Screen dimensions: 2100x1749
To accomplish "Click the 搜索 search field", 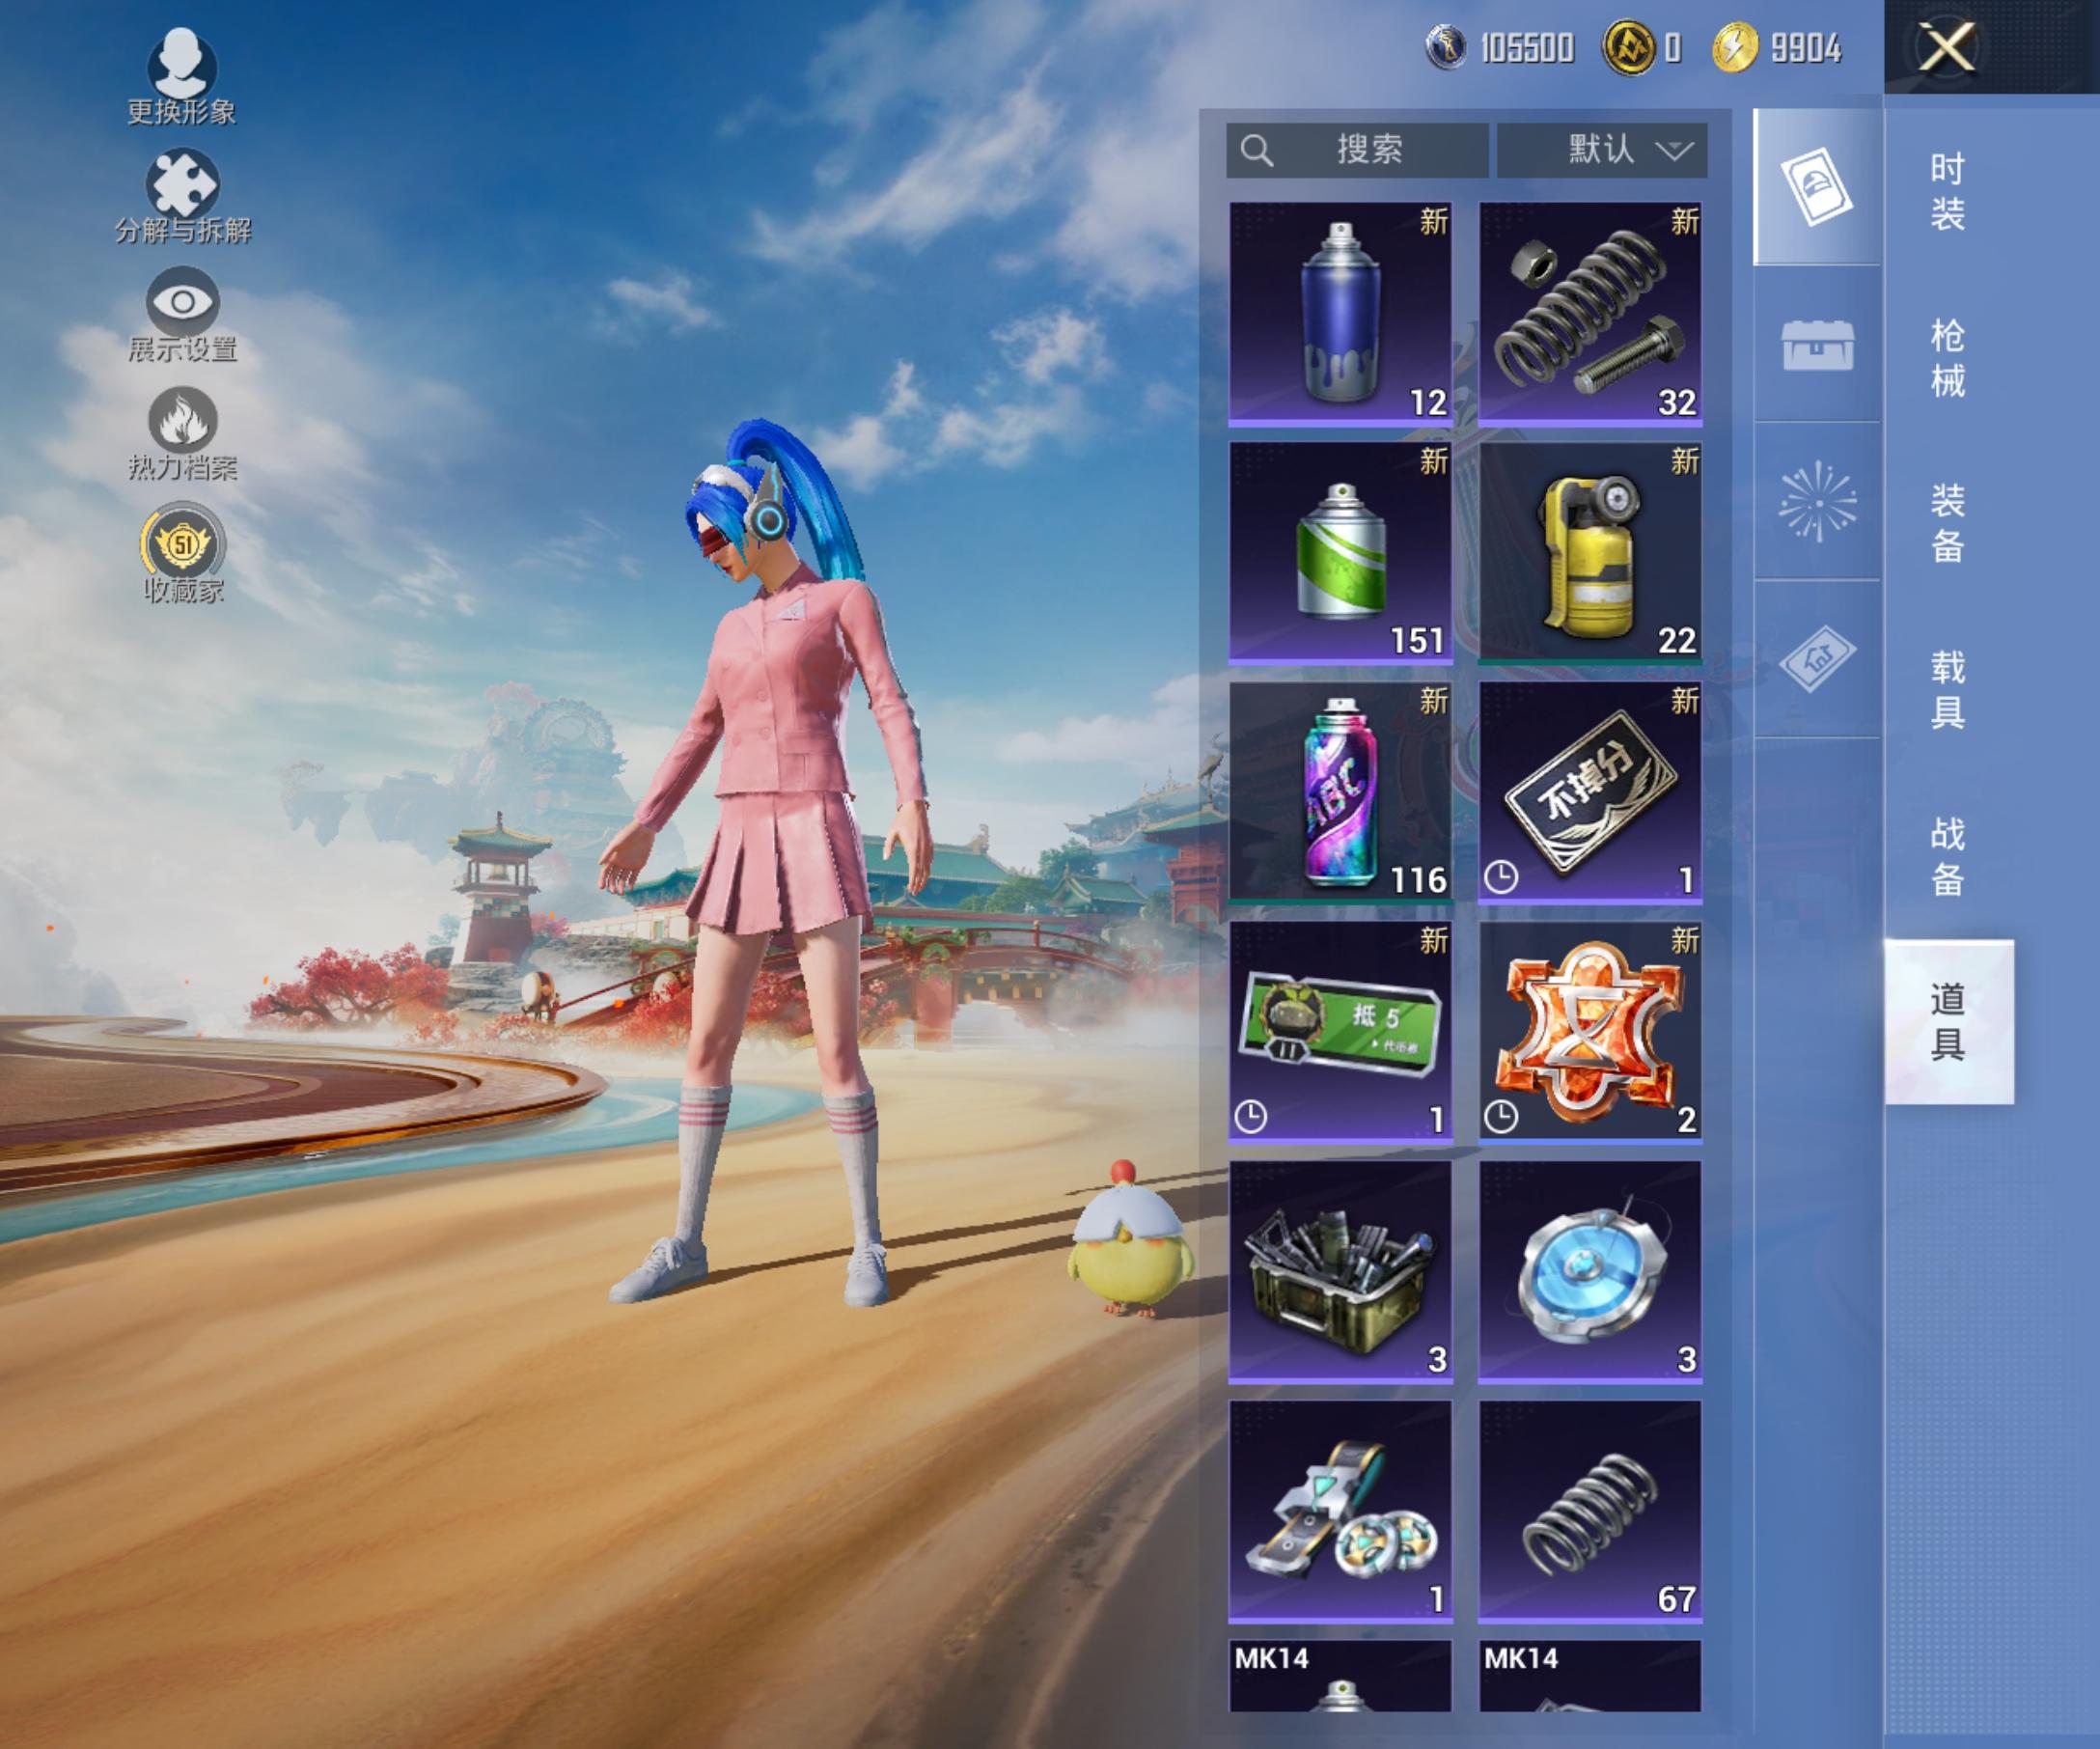I will [1357, 150].
